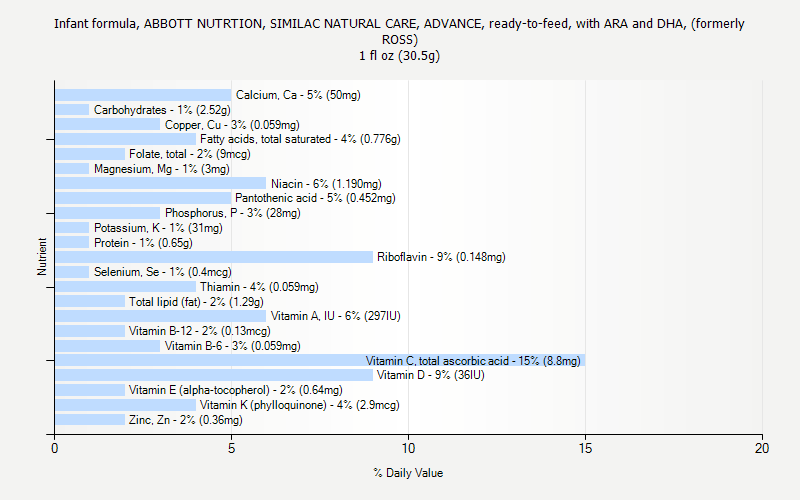
Task: Click the blue bar for Vitamin A
Action: pyautogui.click(x=161, y=316)
